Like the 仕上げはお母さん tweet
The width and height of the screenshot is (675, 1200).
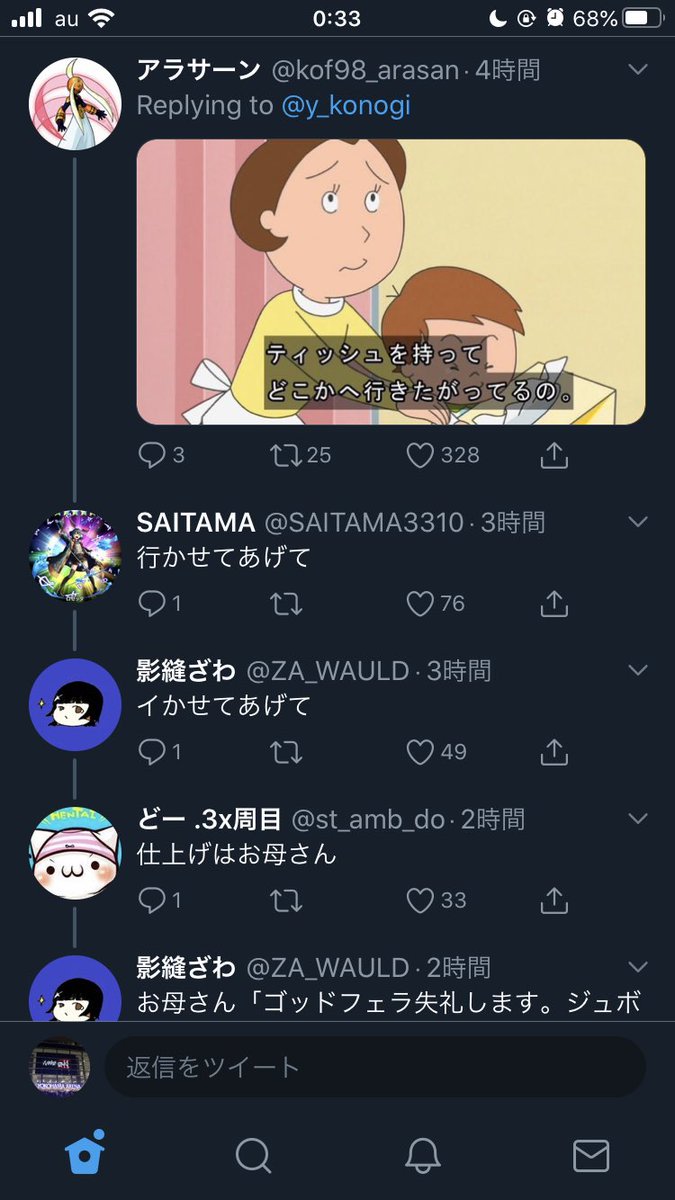tap(421, 900)
